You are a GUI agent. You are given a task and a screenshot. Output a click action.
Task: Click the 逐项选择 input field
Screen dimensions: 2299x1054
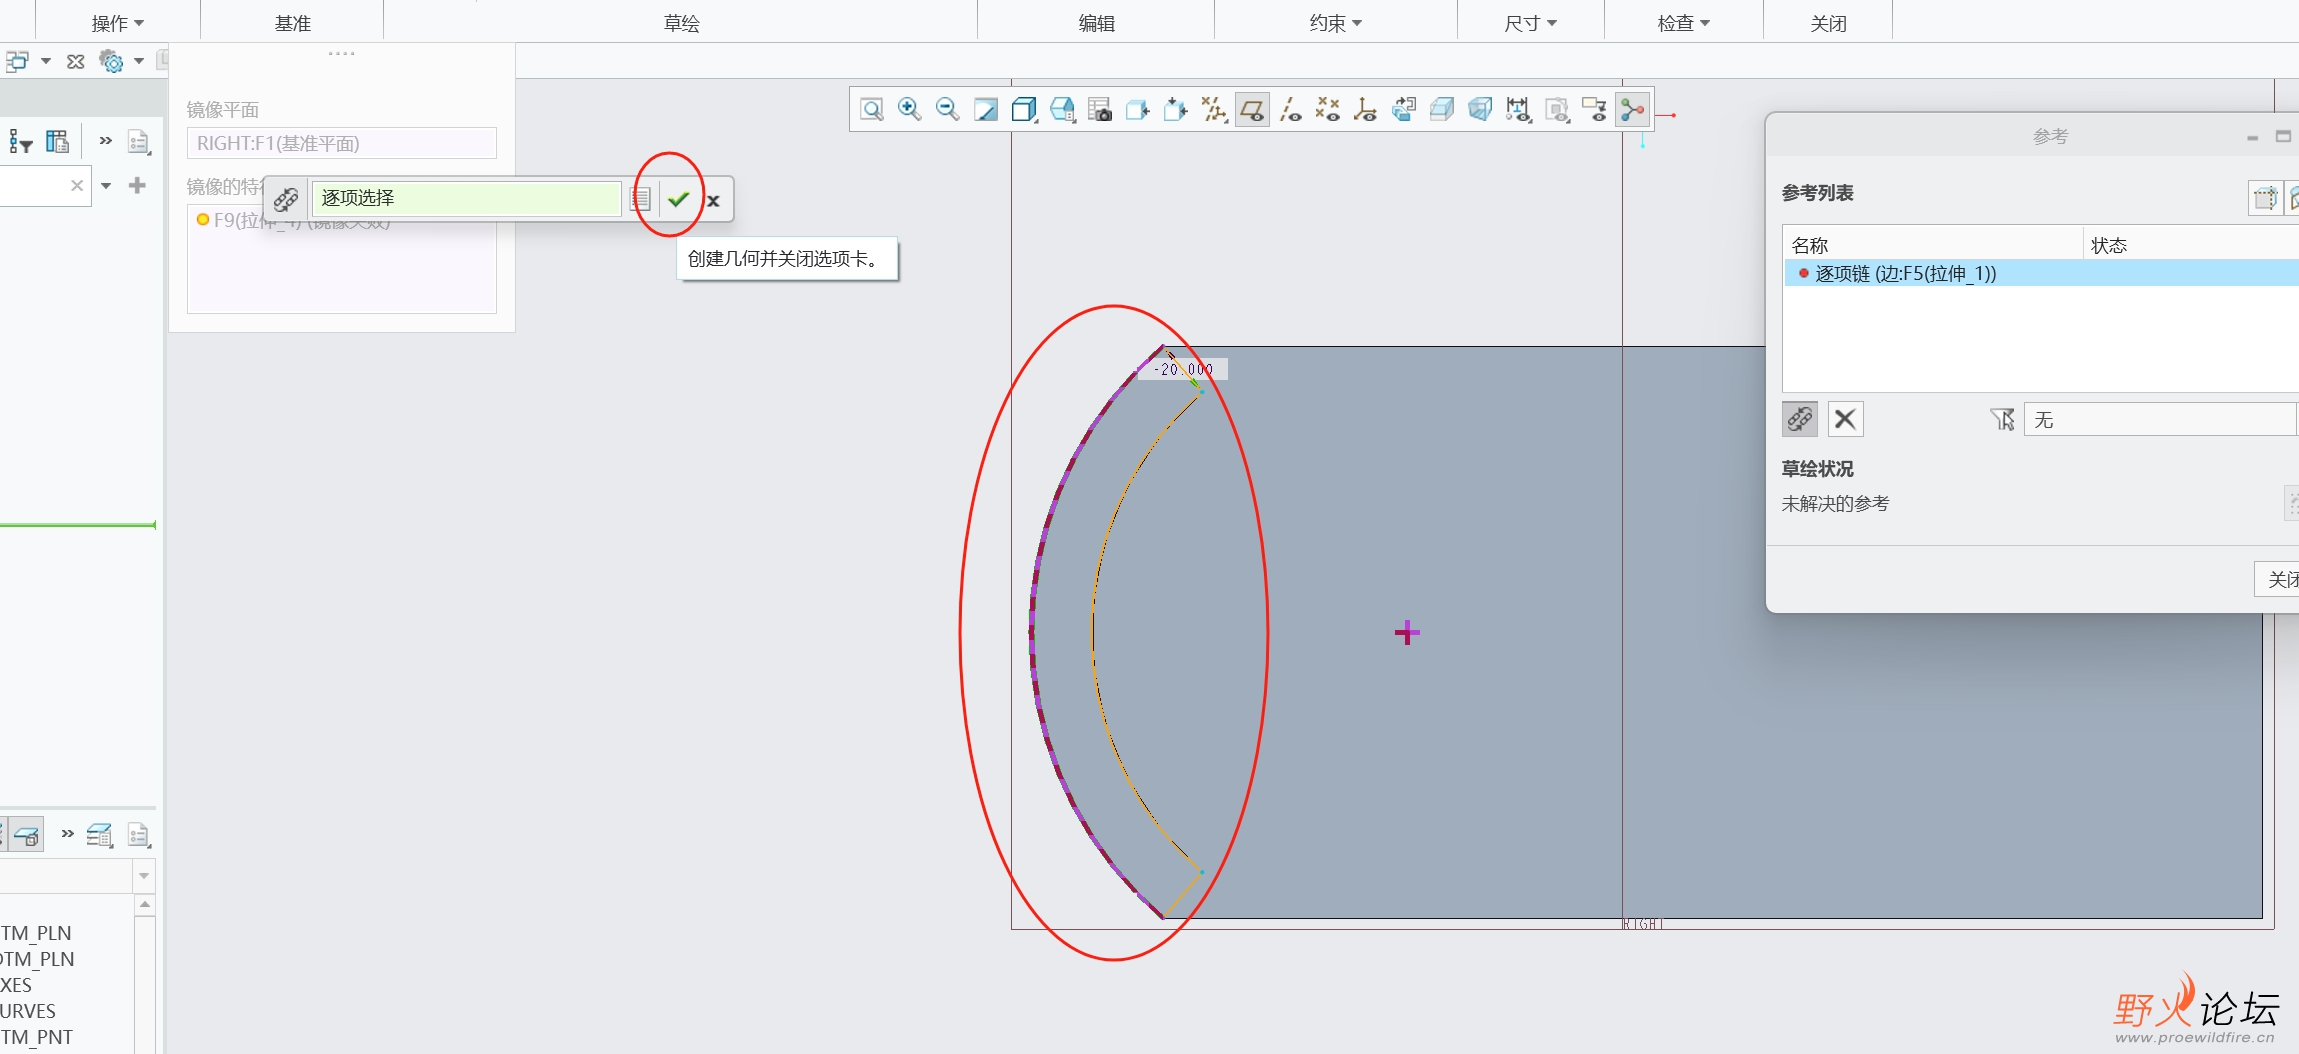click(x=466, y=198)
